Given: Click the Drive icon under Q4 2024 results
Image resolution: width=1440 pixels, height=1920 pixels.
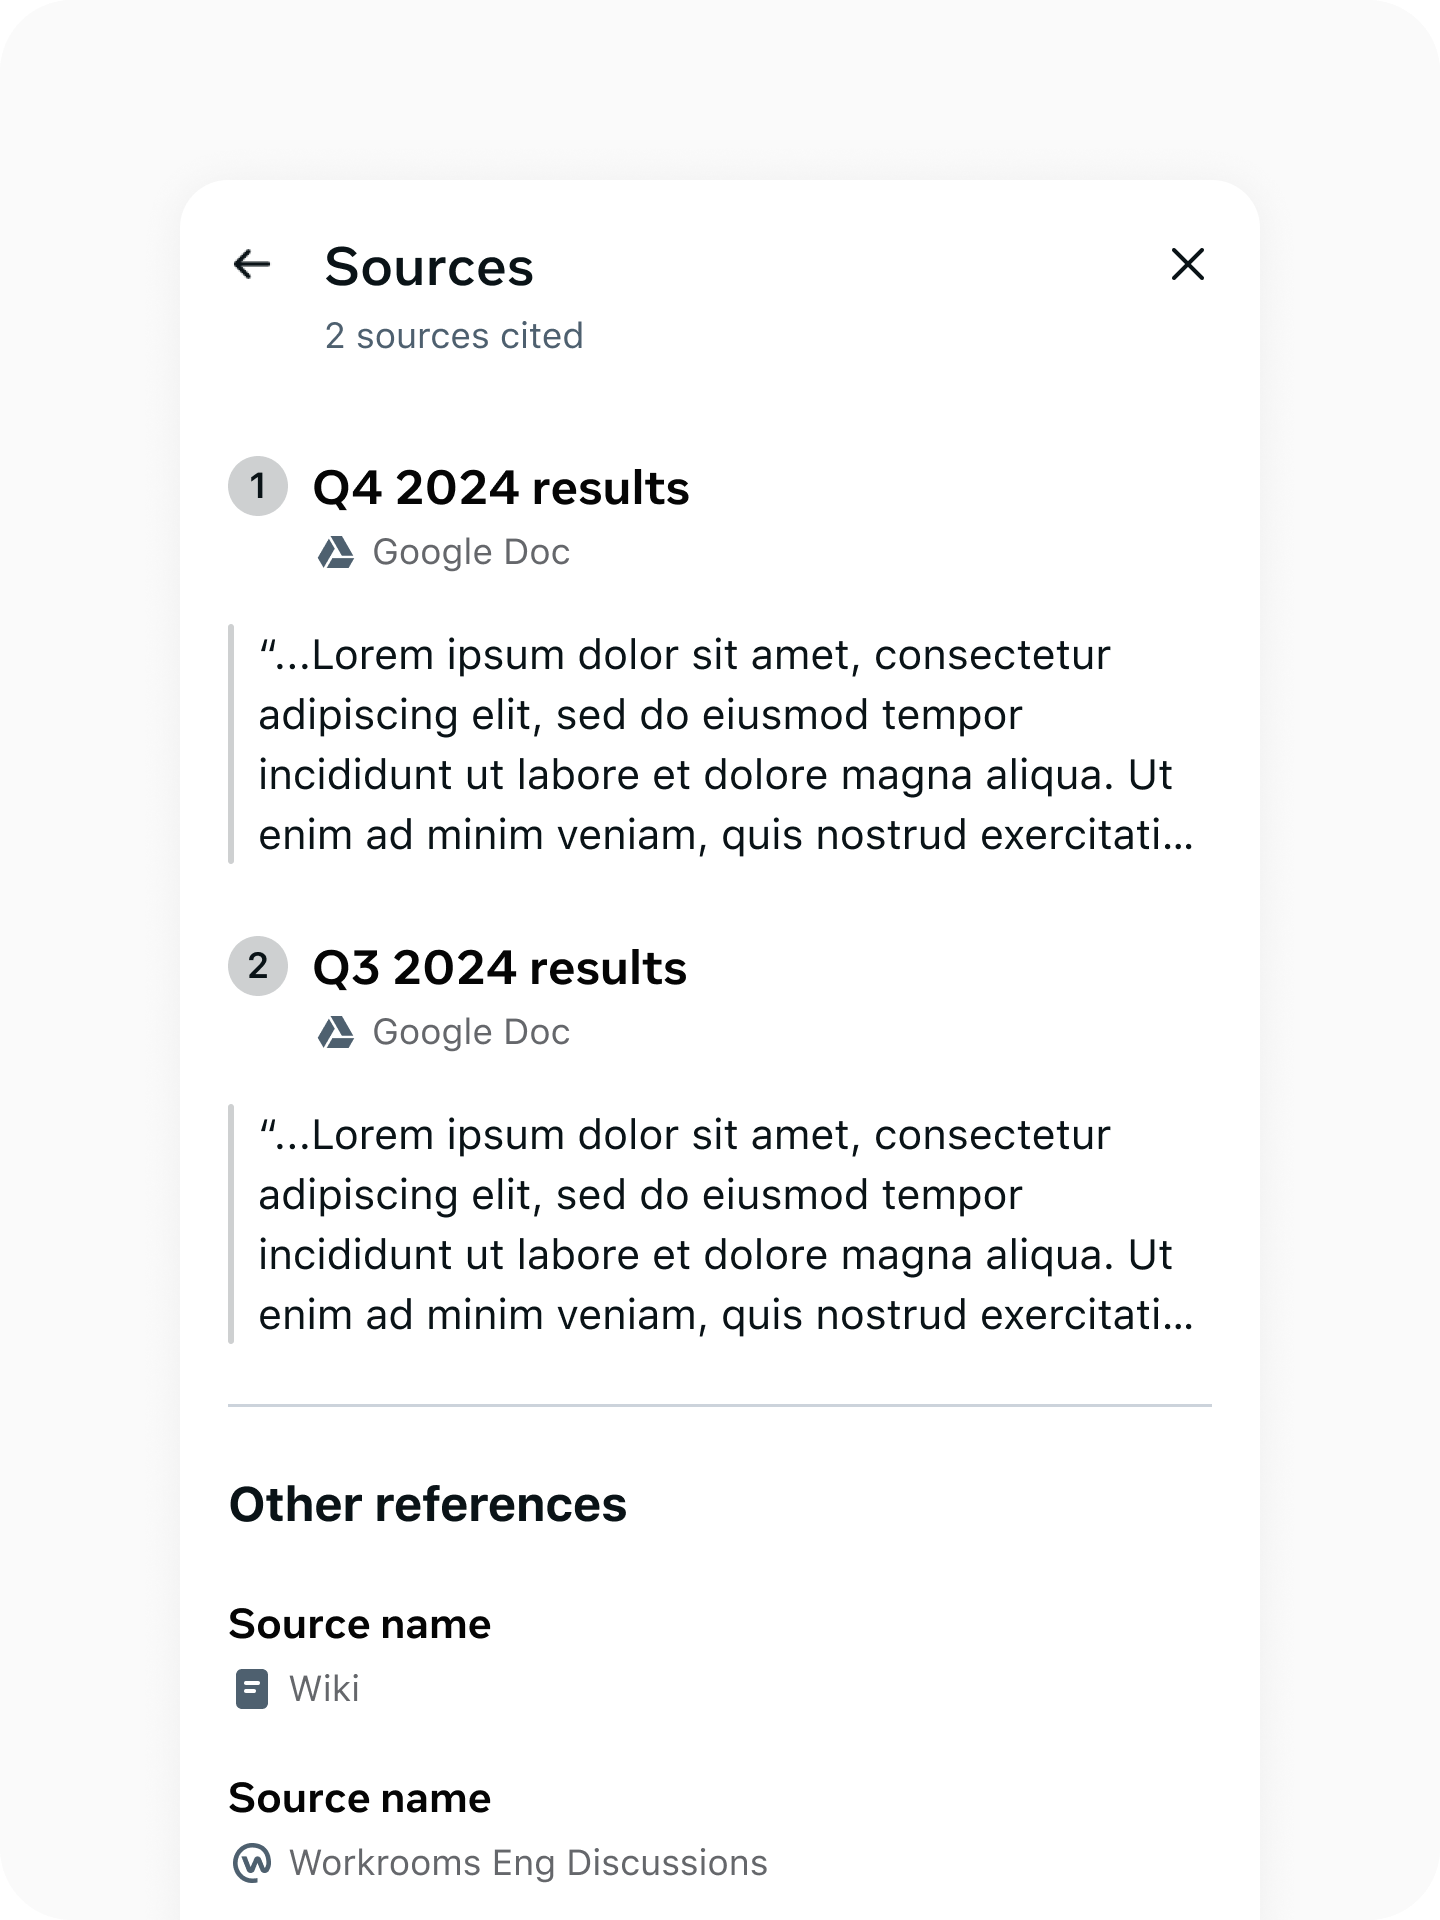Looking at the screenshot, I should (x=336, y=552).
